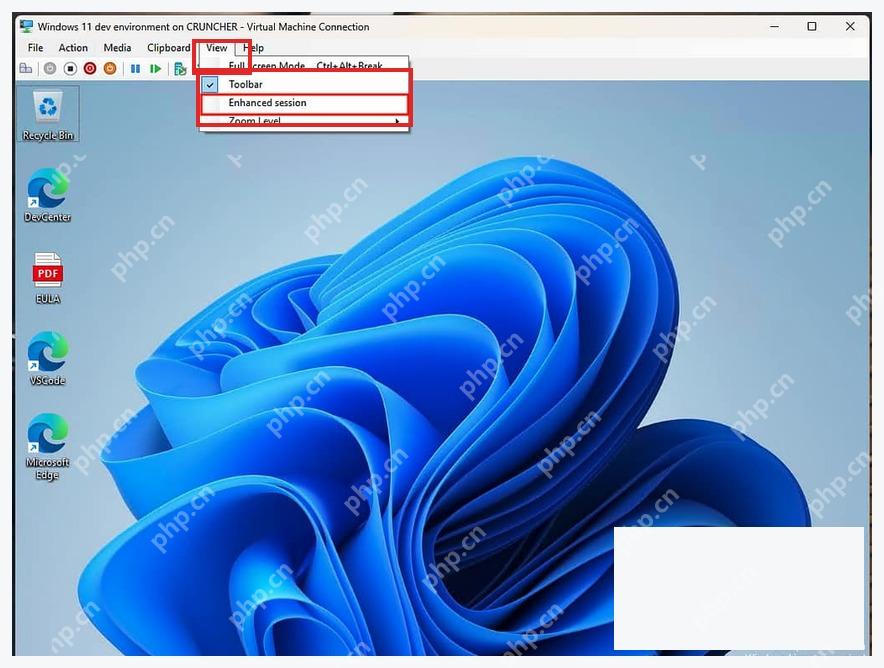This screenshot has height=668, width=884.
Task: Pause the virtual machine
Action: coord(135,68)
